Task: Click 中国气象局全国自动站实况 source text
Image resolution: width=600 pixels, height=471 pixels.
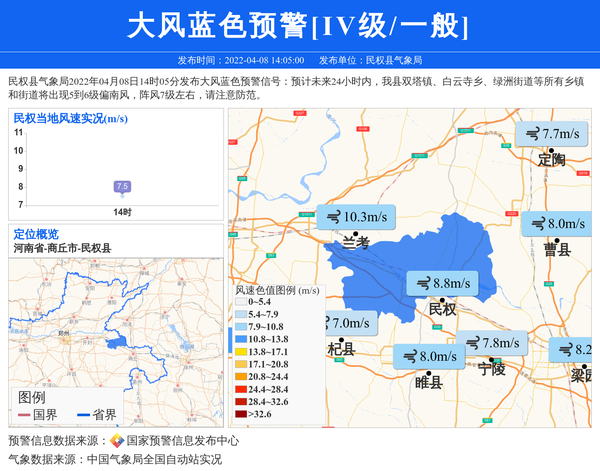Action: click(155, 459)
